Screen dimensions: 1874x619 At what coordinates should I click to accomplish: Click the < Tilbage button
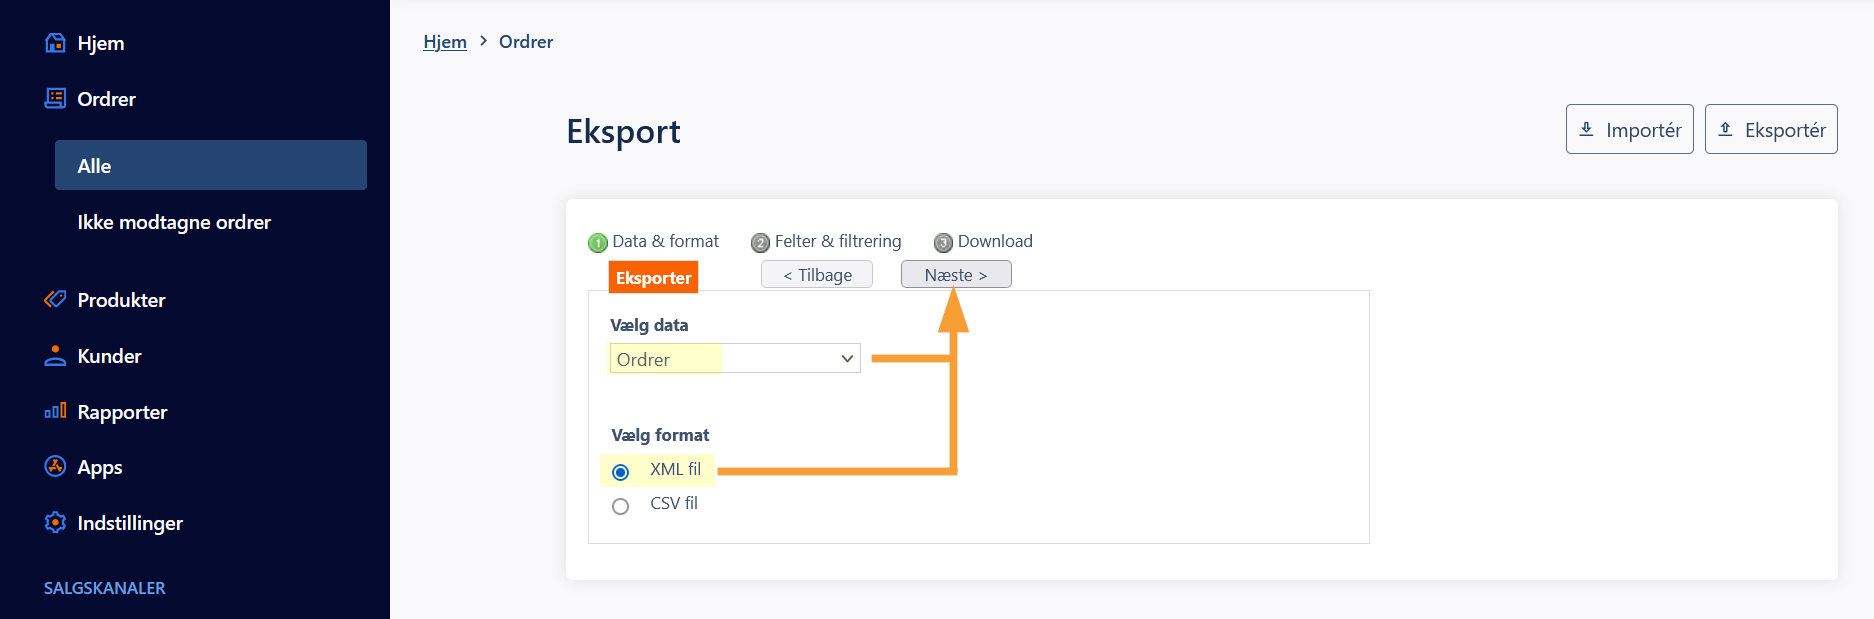click(817, 274)
